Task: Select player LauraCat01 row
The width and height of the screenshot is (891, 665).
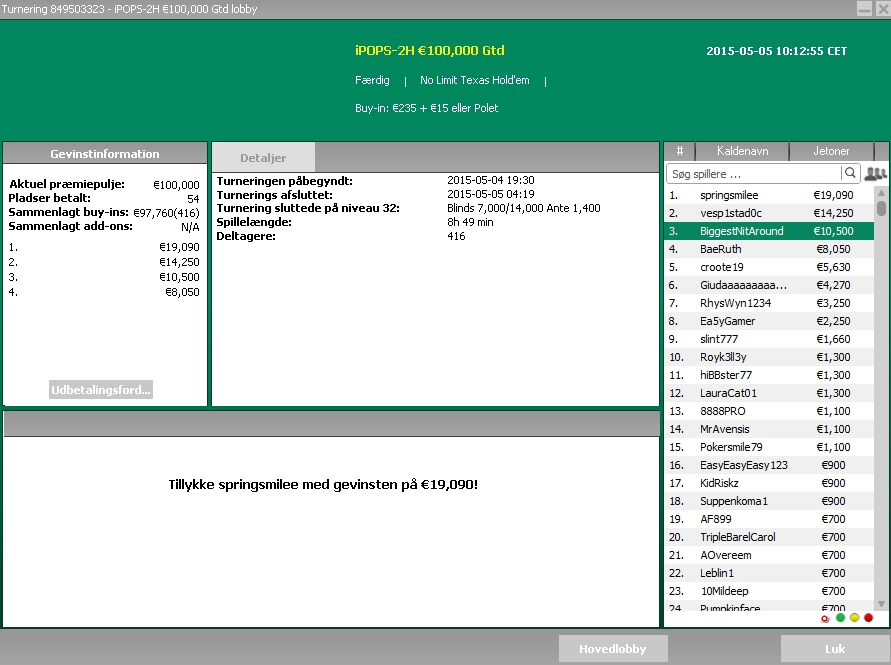Action: [769, 393]
